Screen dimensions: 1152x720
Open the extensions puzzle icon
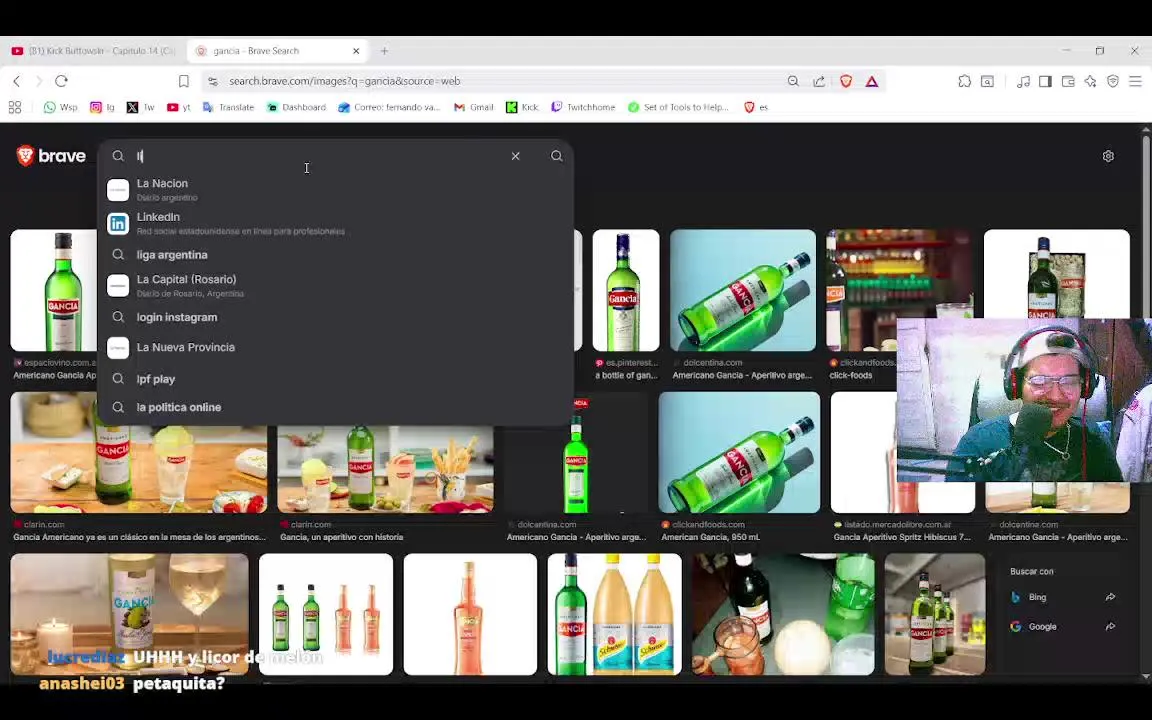(x=965, y=81)
